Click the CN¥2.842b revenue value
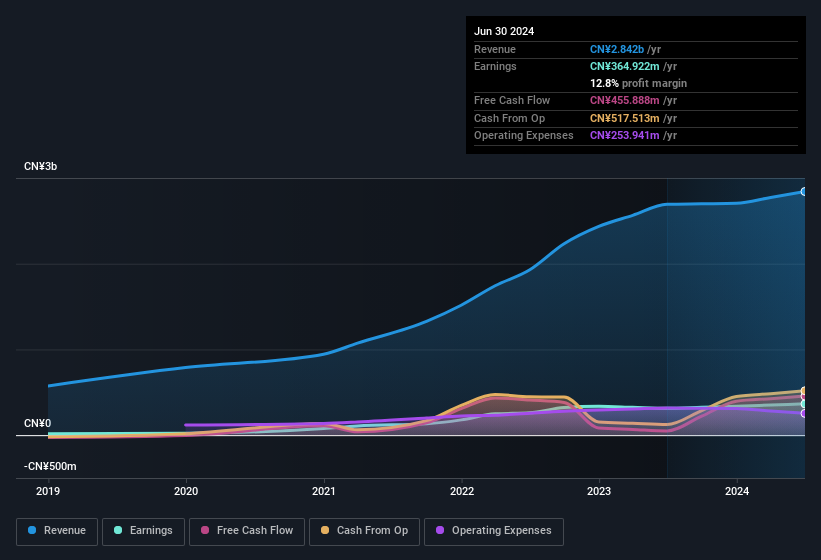 tap(617, 49)
